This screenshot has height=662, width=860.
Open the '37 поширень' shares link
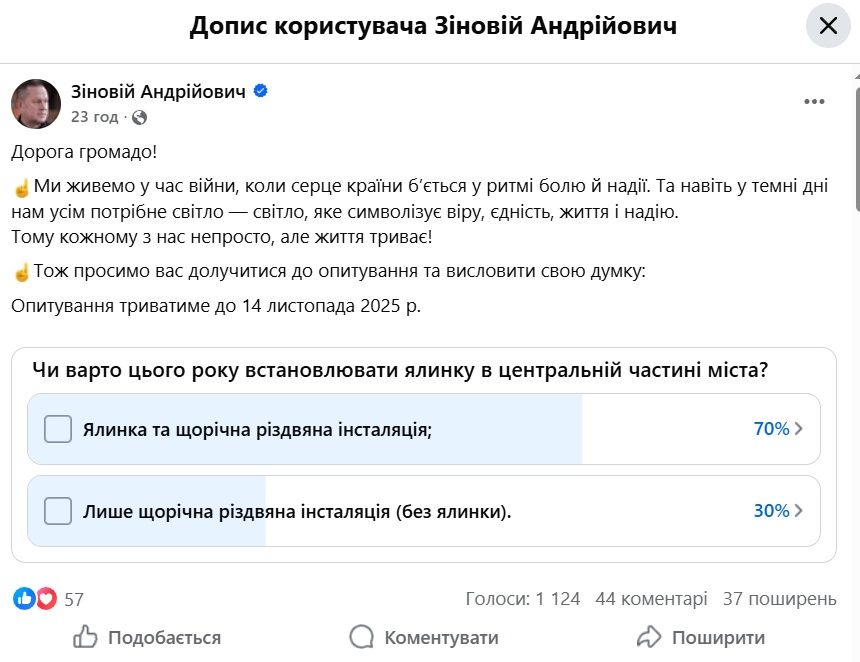point(778,597)
